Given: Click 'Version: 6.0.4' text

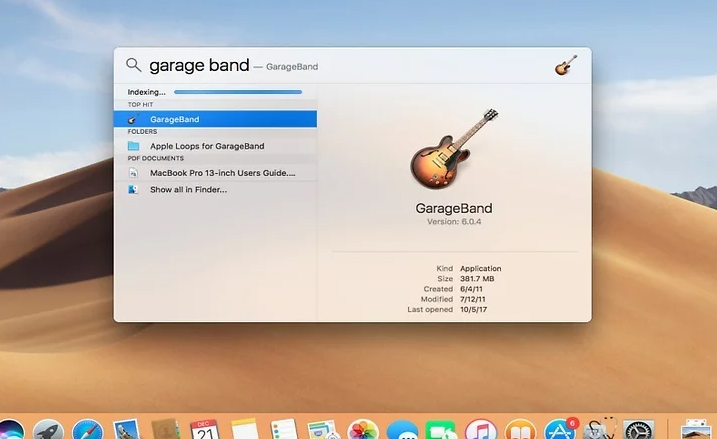Looking at the screenshot, I should click(454, 222).
